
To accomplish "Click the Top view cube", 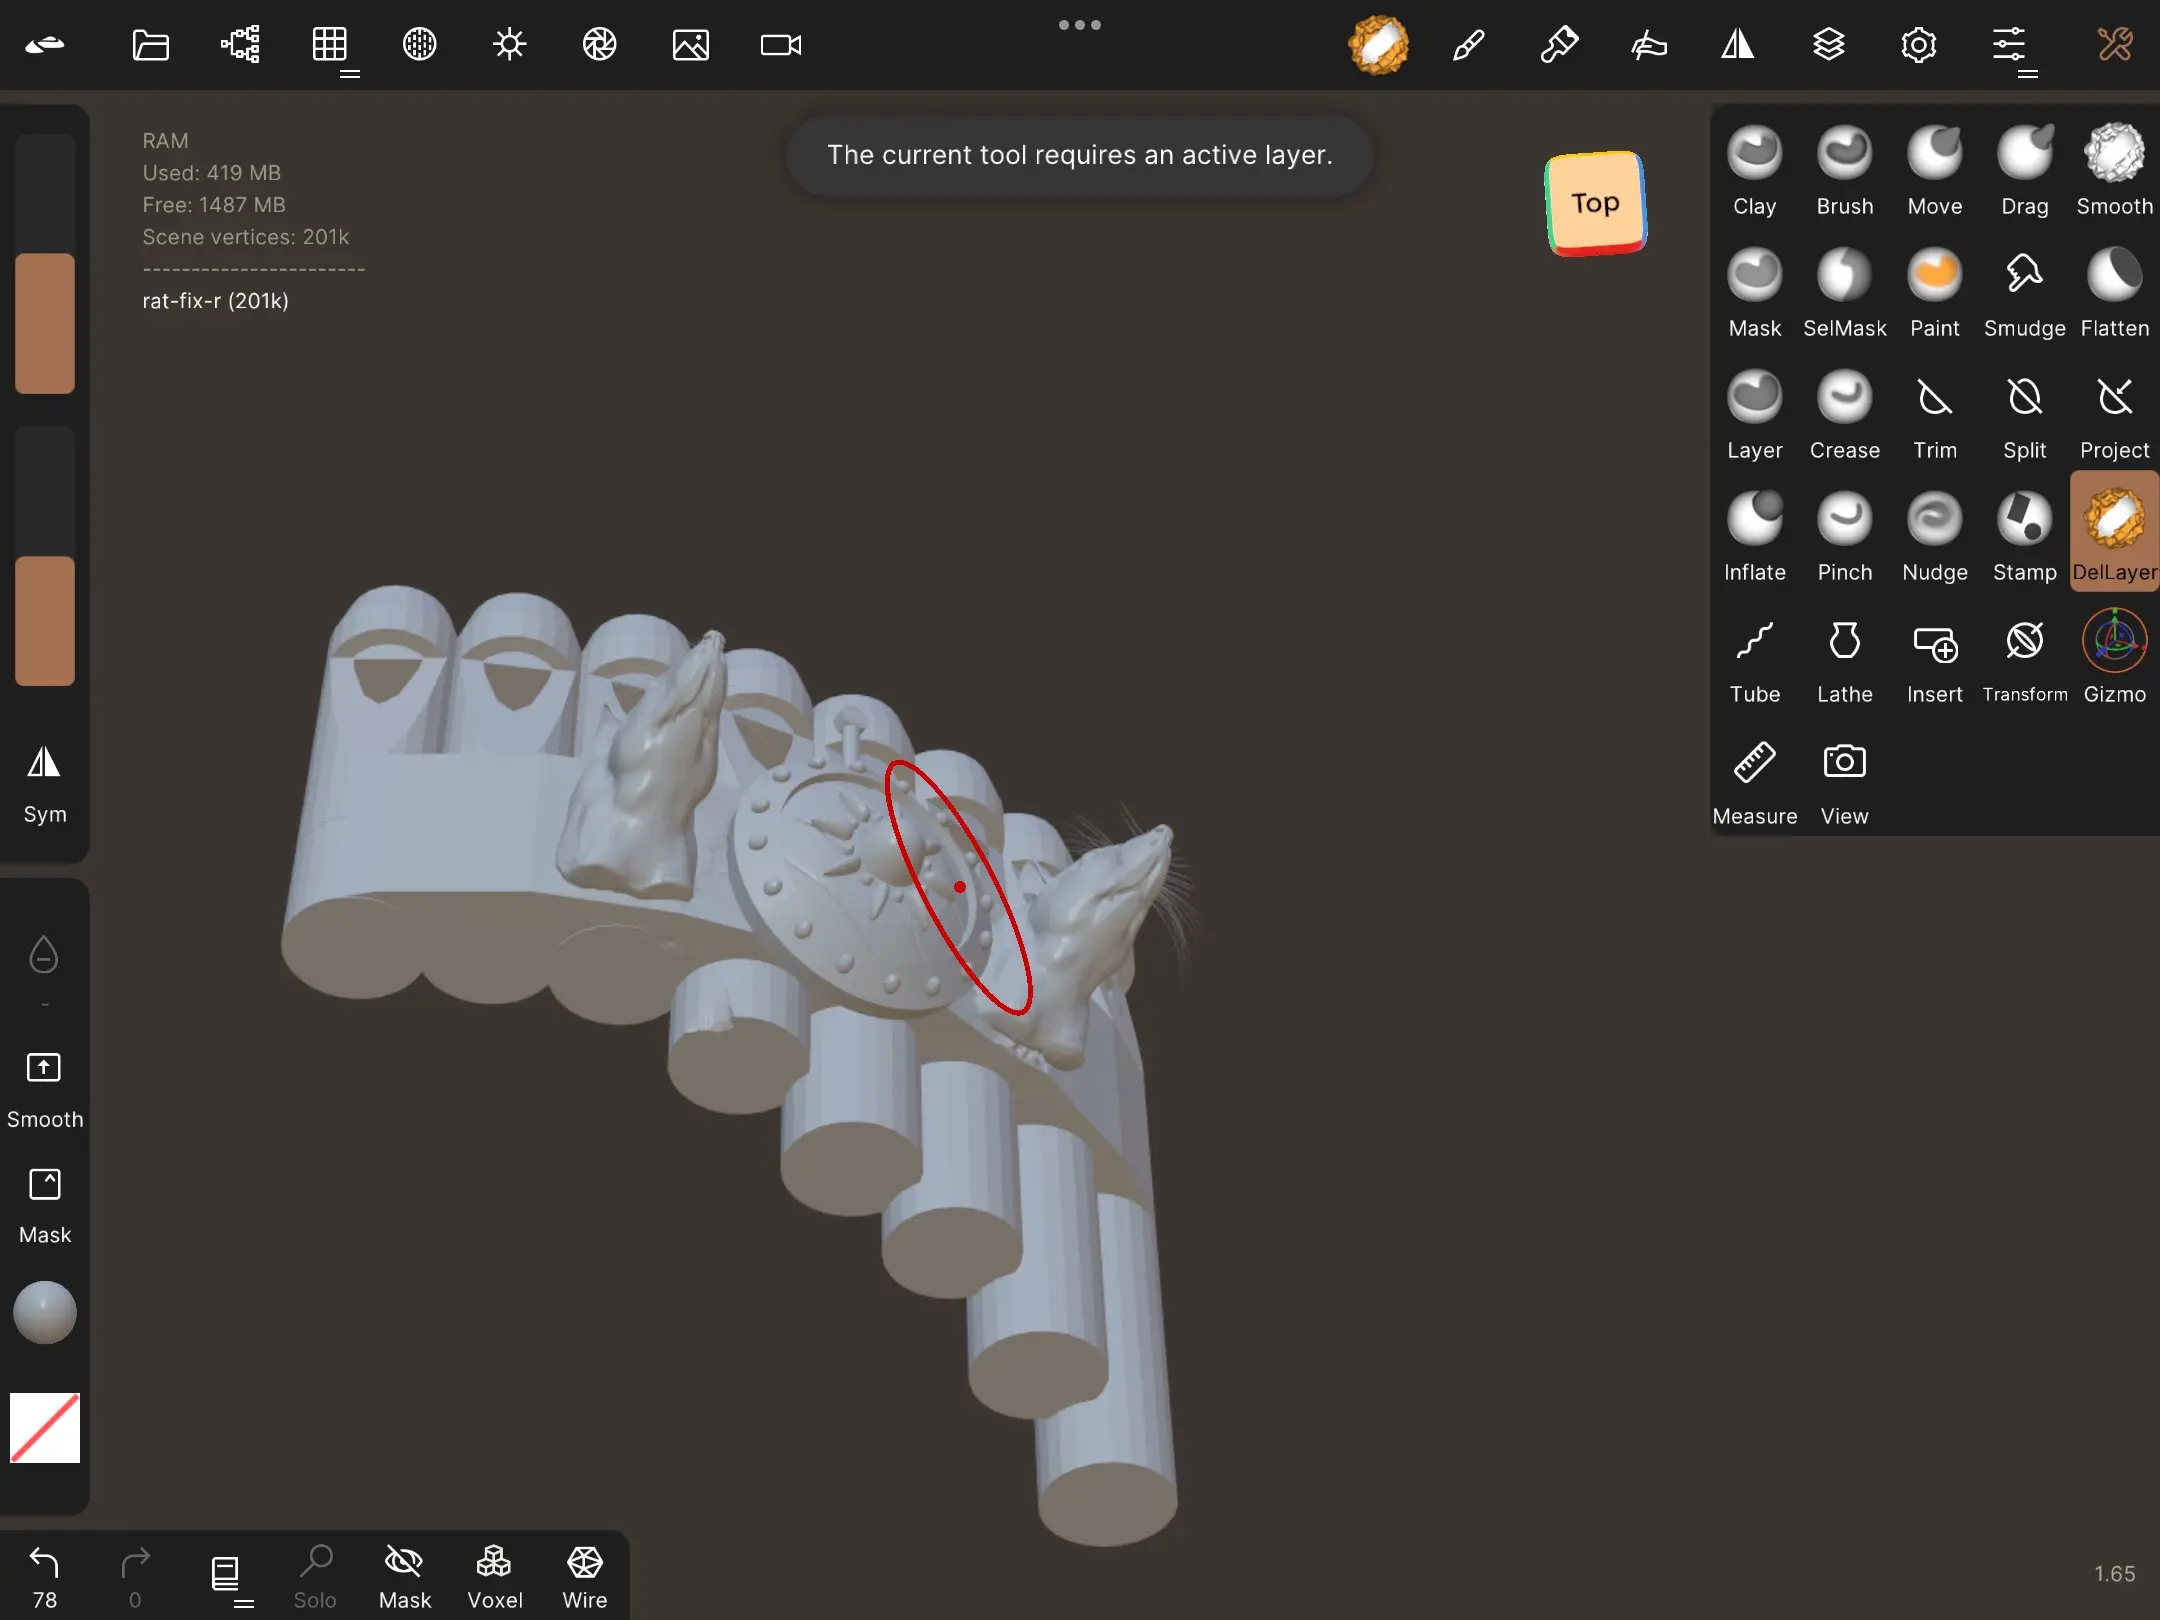I will point(1595,203).
